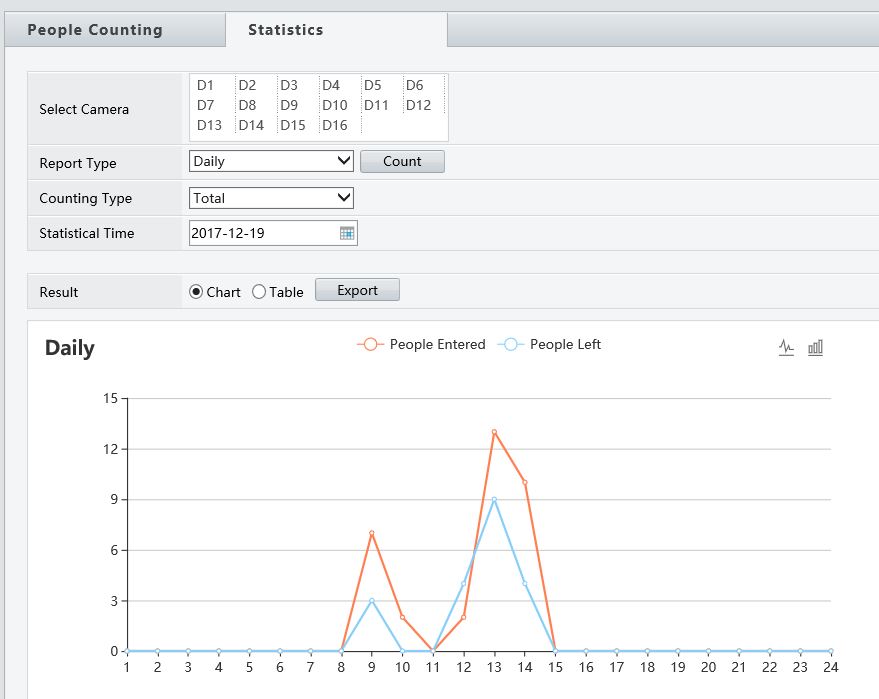Select camera D6

point(415,86)
